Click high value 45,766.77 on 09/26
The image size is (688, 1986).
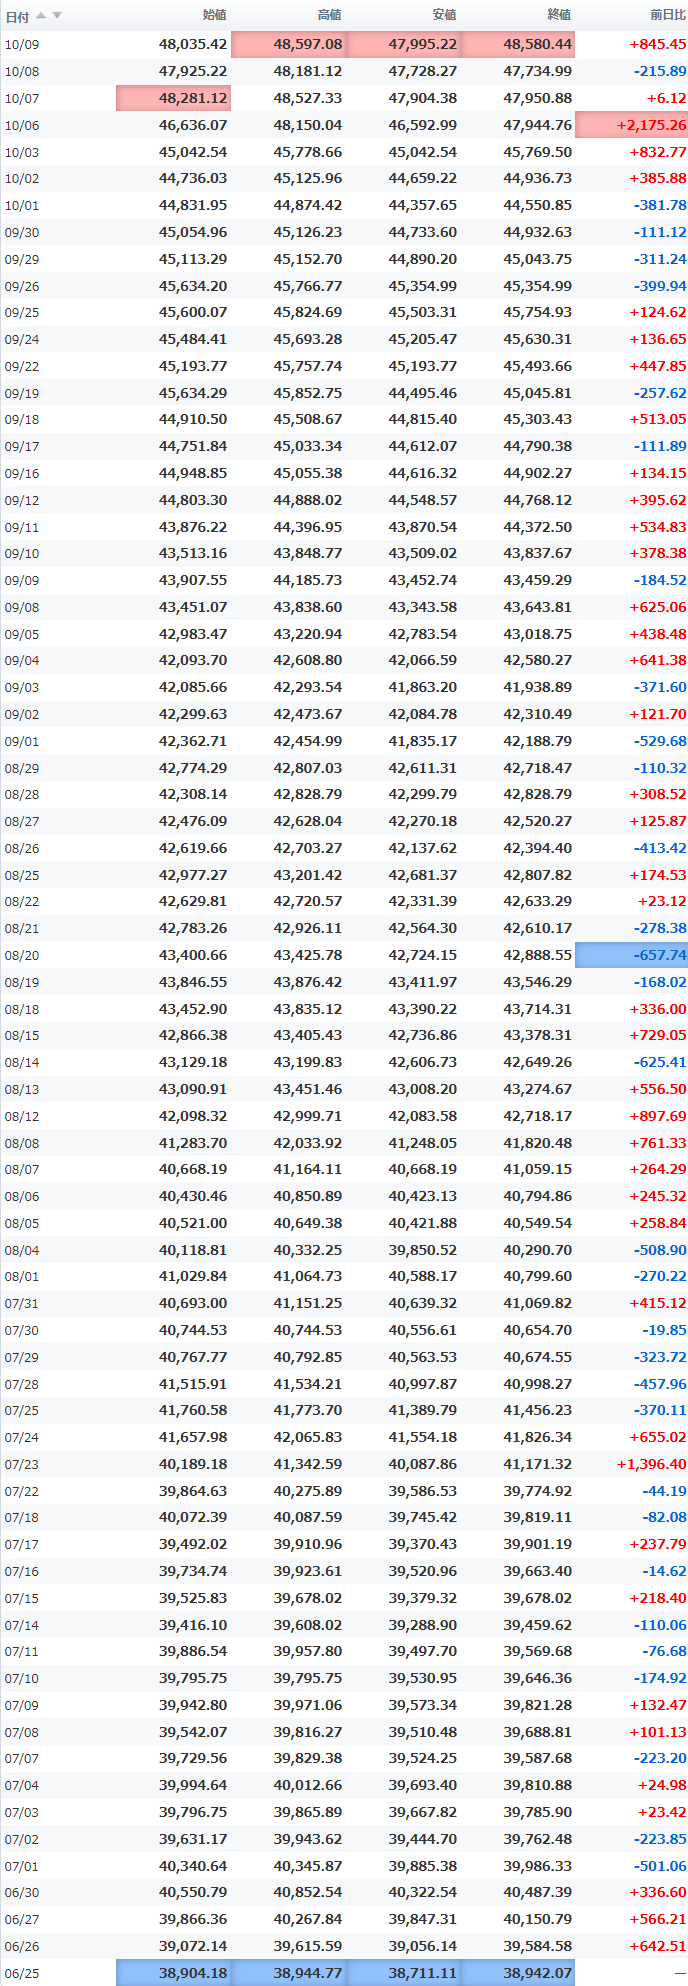point(308,286)
